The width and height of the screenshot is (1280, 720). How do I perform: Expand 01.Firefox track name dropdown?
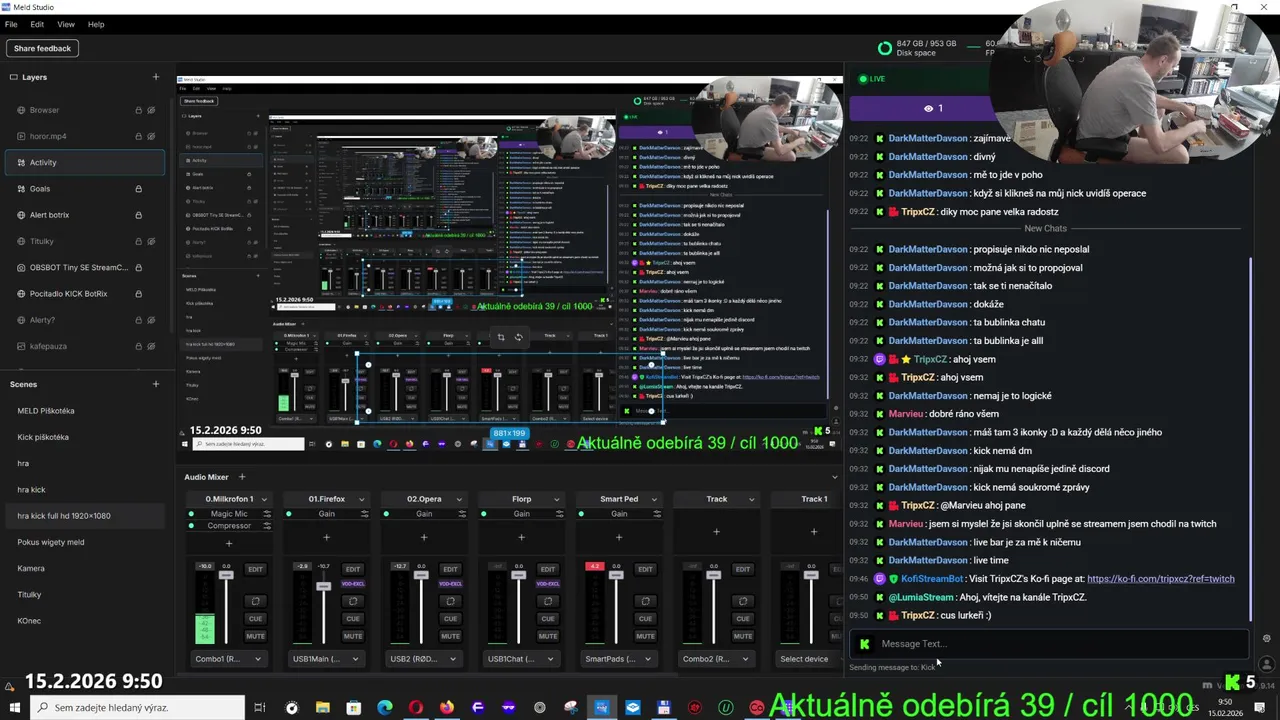361,499
